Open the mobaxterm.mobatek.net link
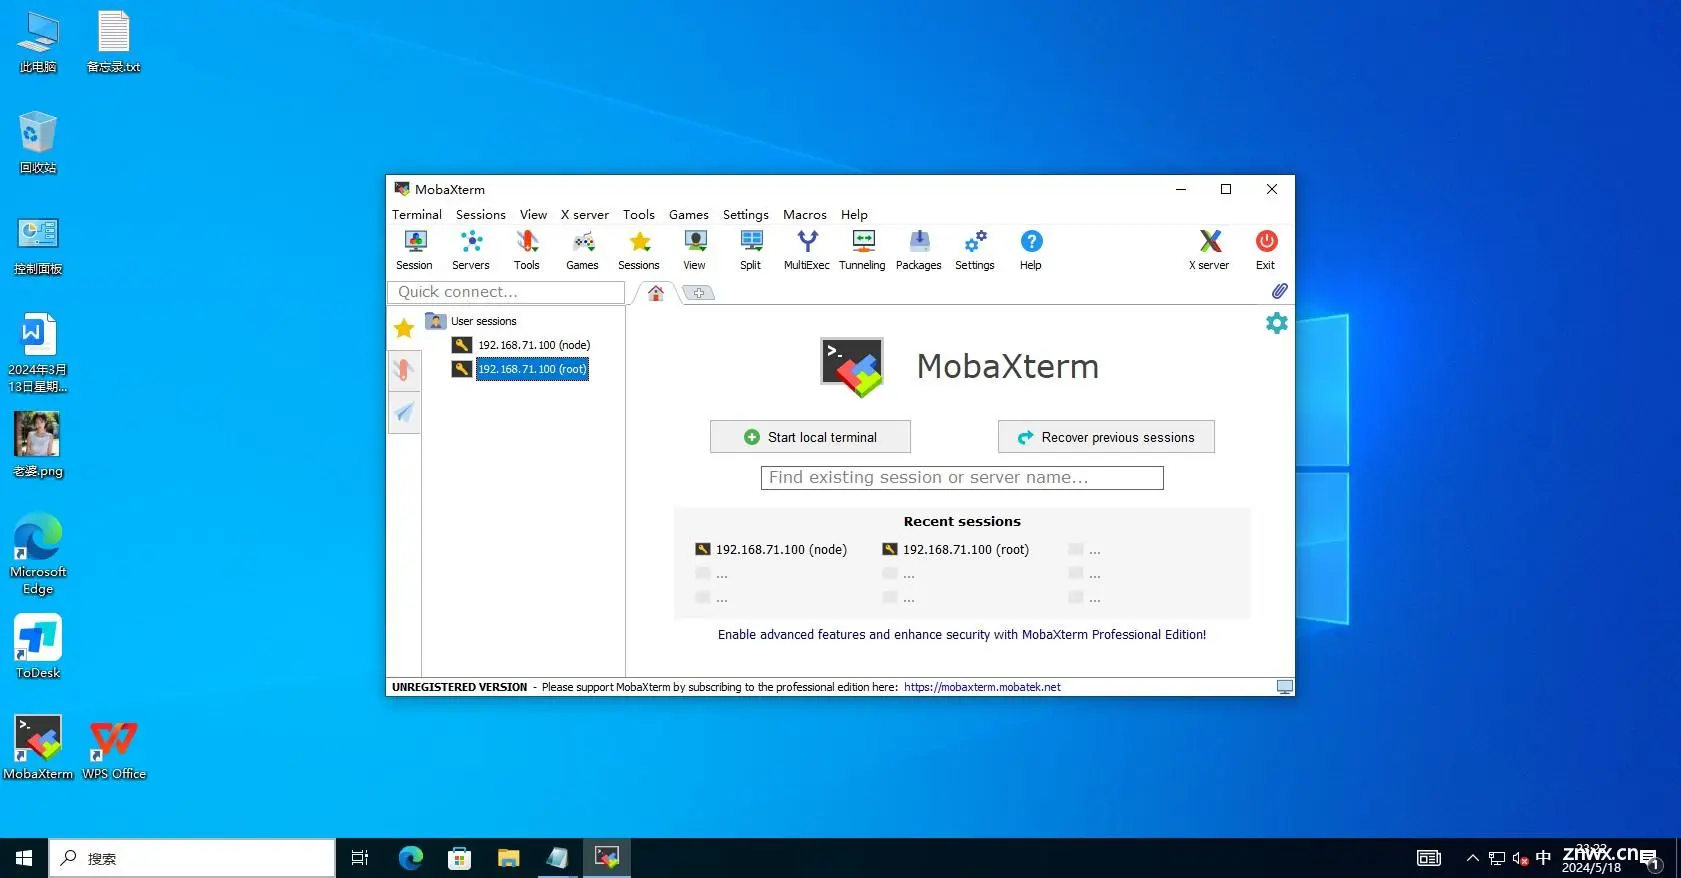This screenshot has height=878, width=1681. (982, 687)
